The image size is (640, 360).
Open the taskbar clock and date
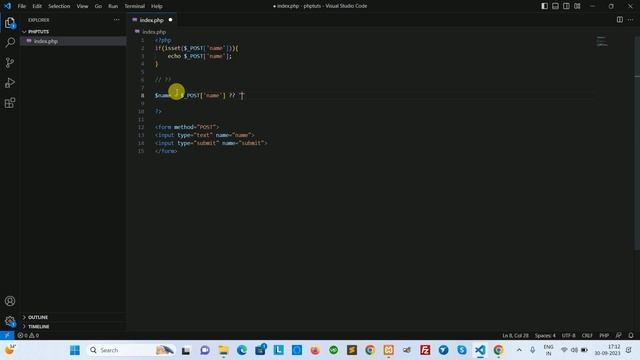coord(608,350)
